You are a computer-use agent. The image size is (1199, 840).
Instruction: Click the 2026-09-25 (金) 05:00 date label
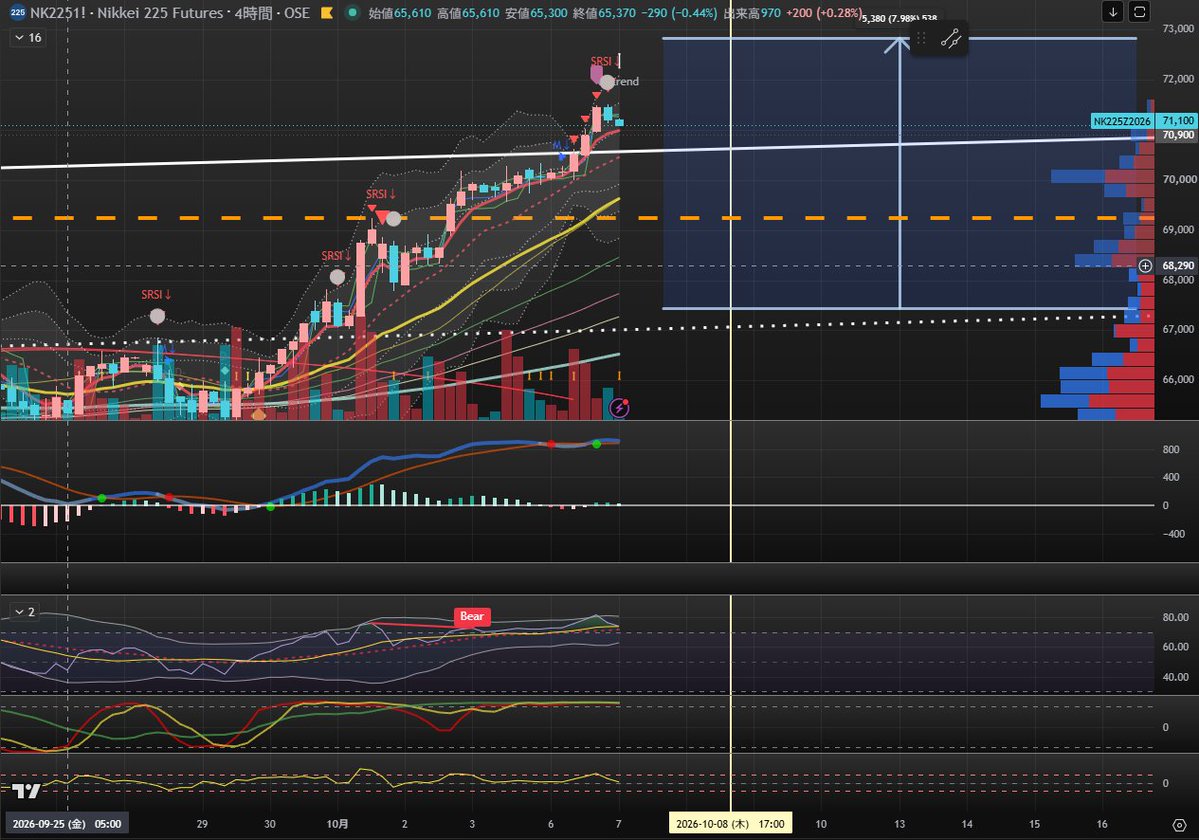(67, 824)
